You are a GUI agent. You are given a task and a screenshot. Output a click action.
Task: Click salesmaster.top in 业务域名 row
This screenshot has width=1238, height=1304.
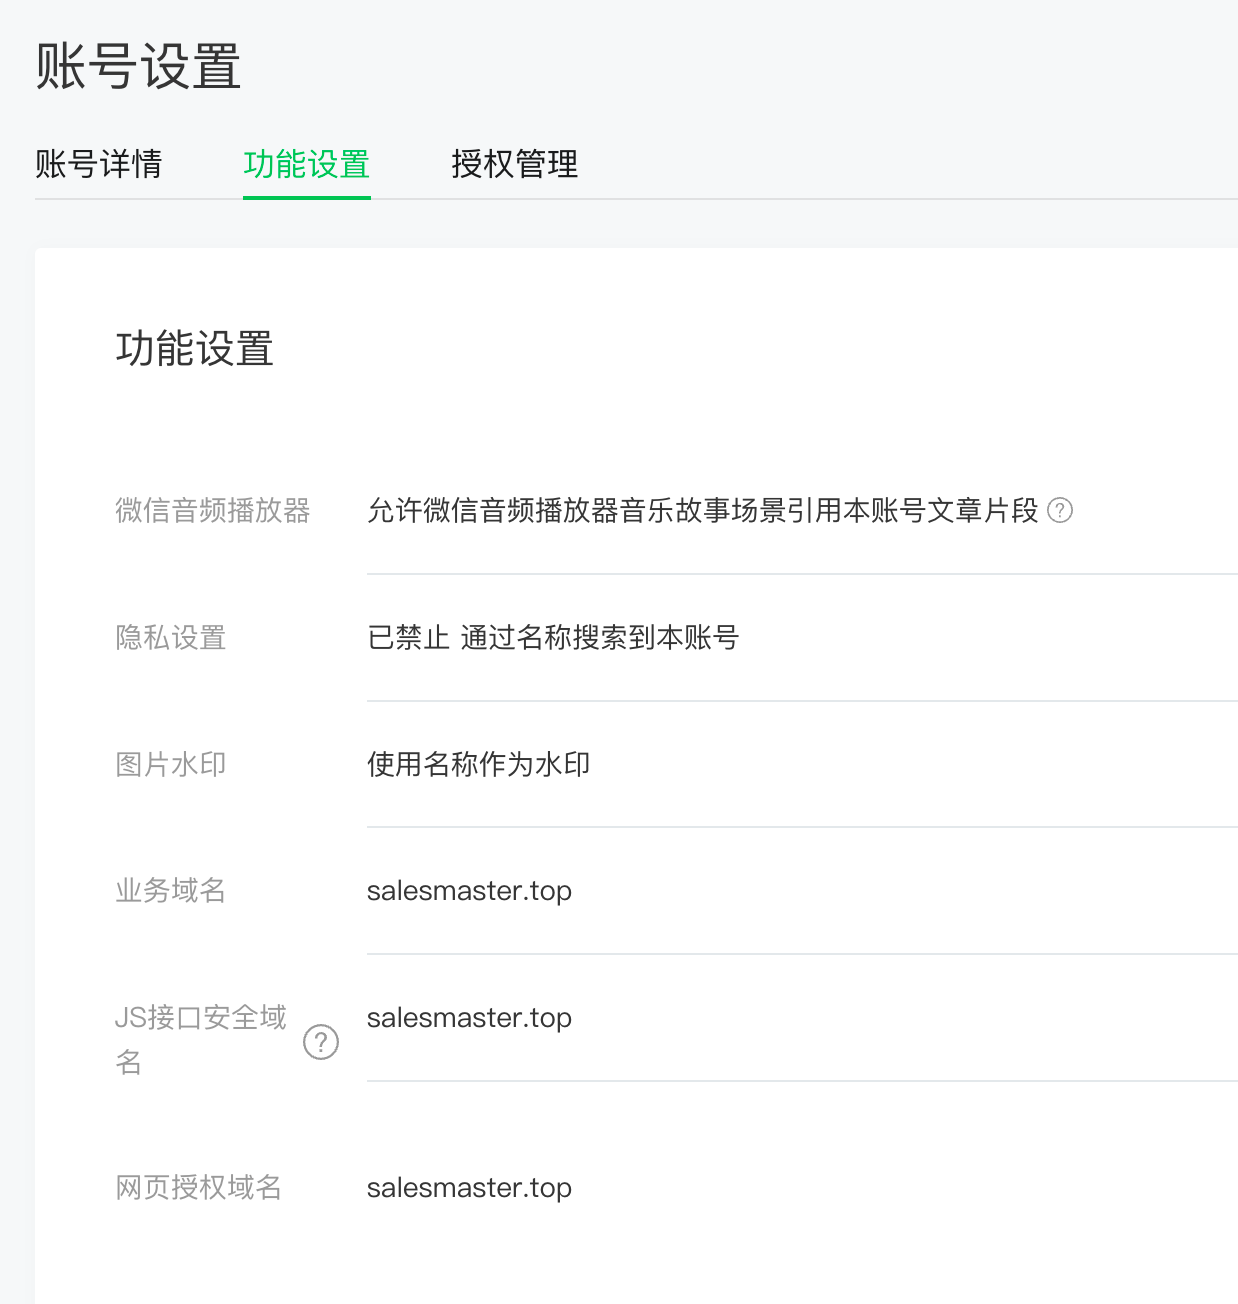pos(469,891)
